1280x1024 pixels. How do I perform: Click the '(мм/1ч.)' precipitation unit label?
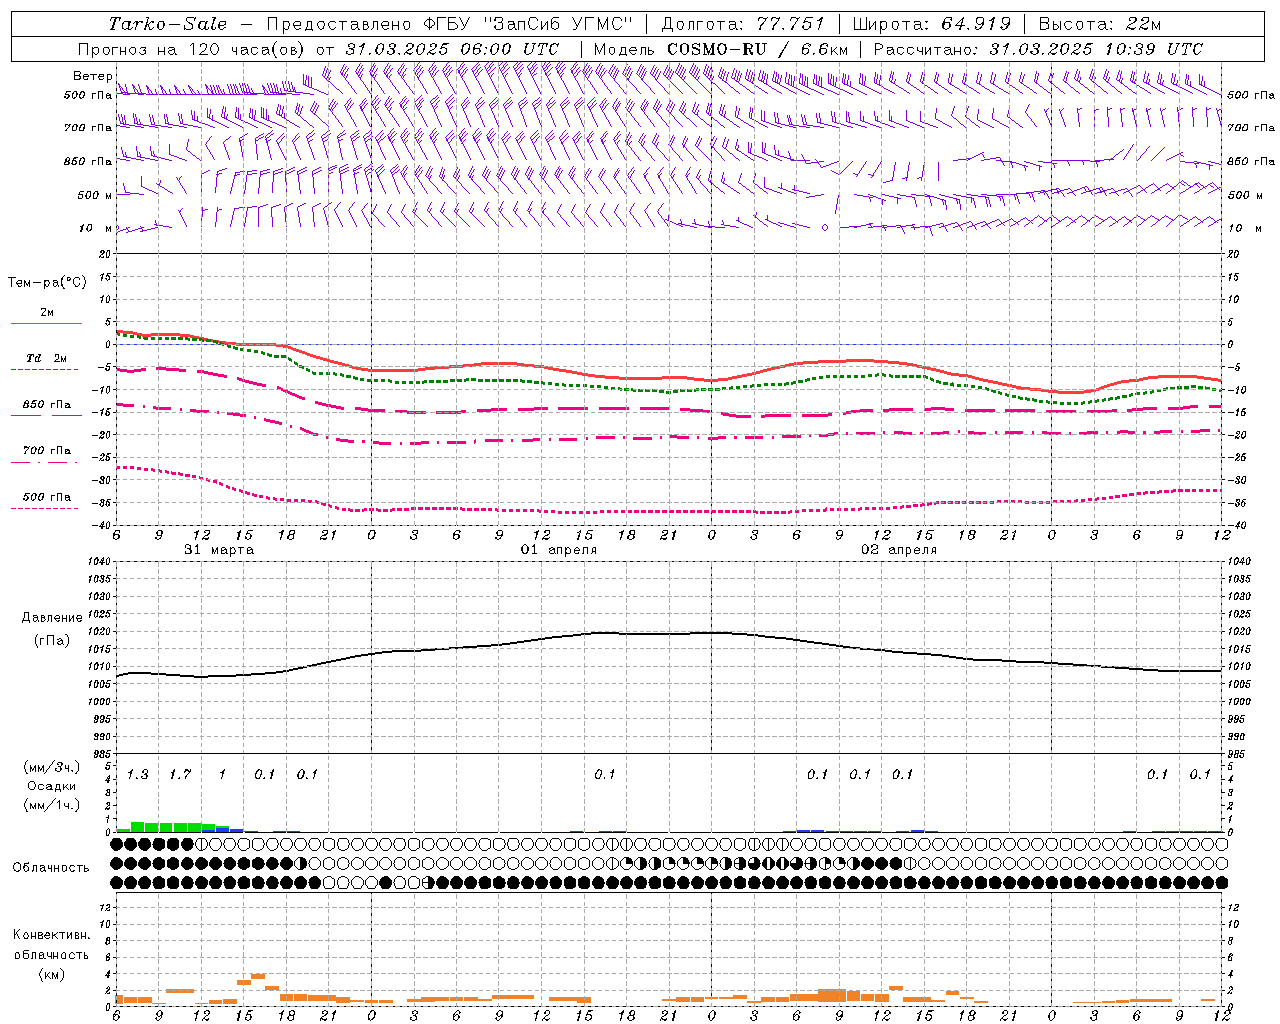click(x=52, y=805)
